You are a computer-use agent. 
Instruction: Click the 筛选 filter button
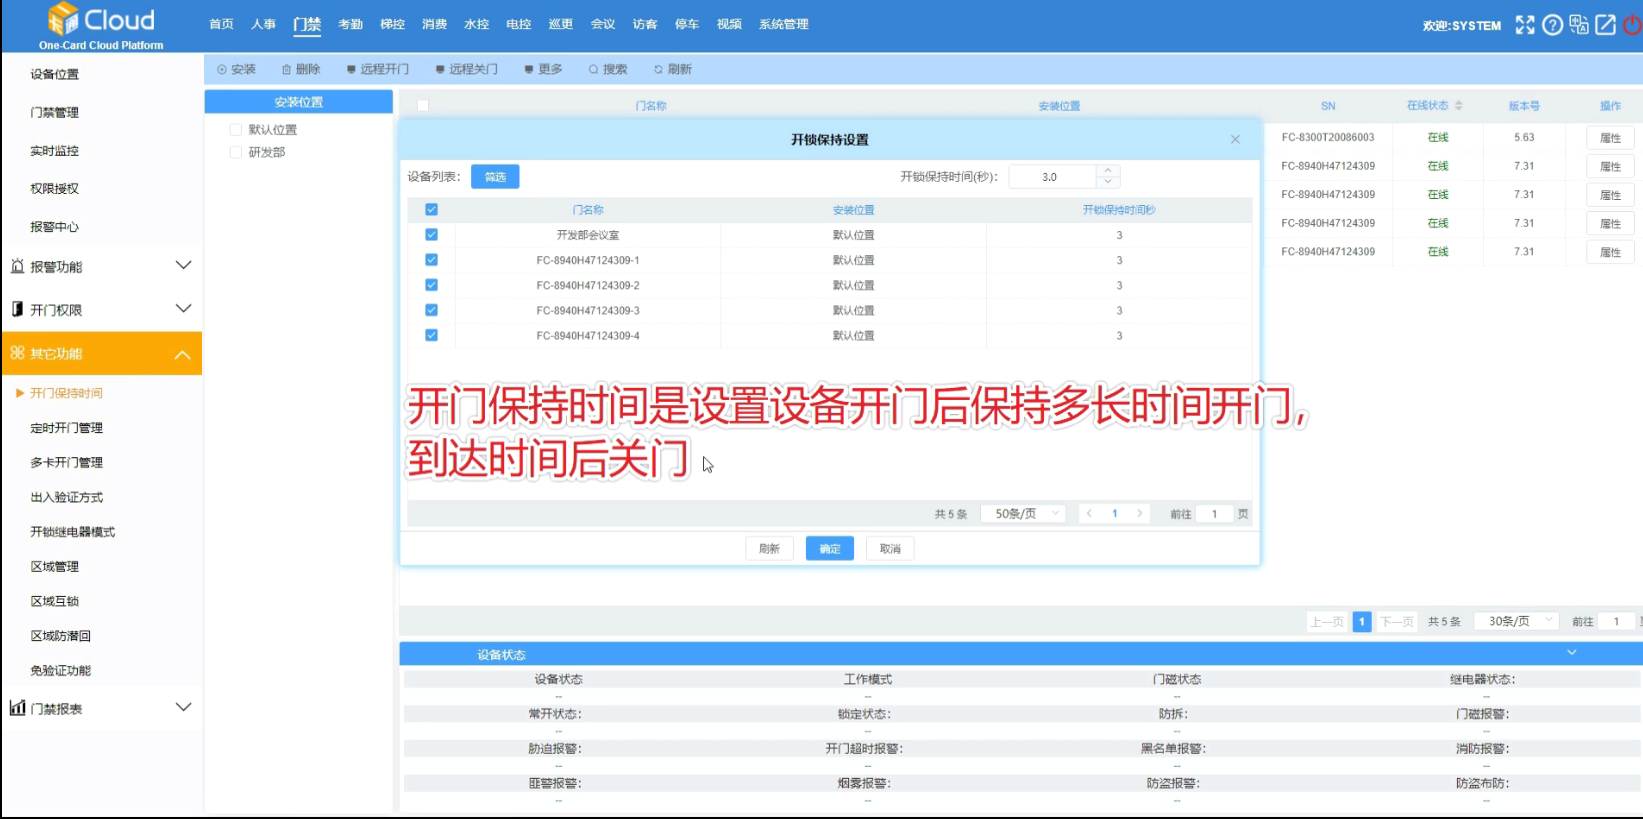(495, 177)
